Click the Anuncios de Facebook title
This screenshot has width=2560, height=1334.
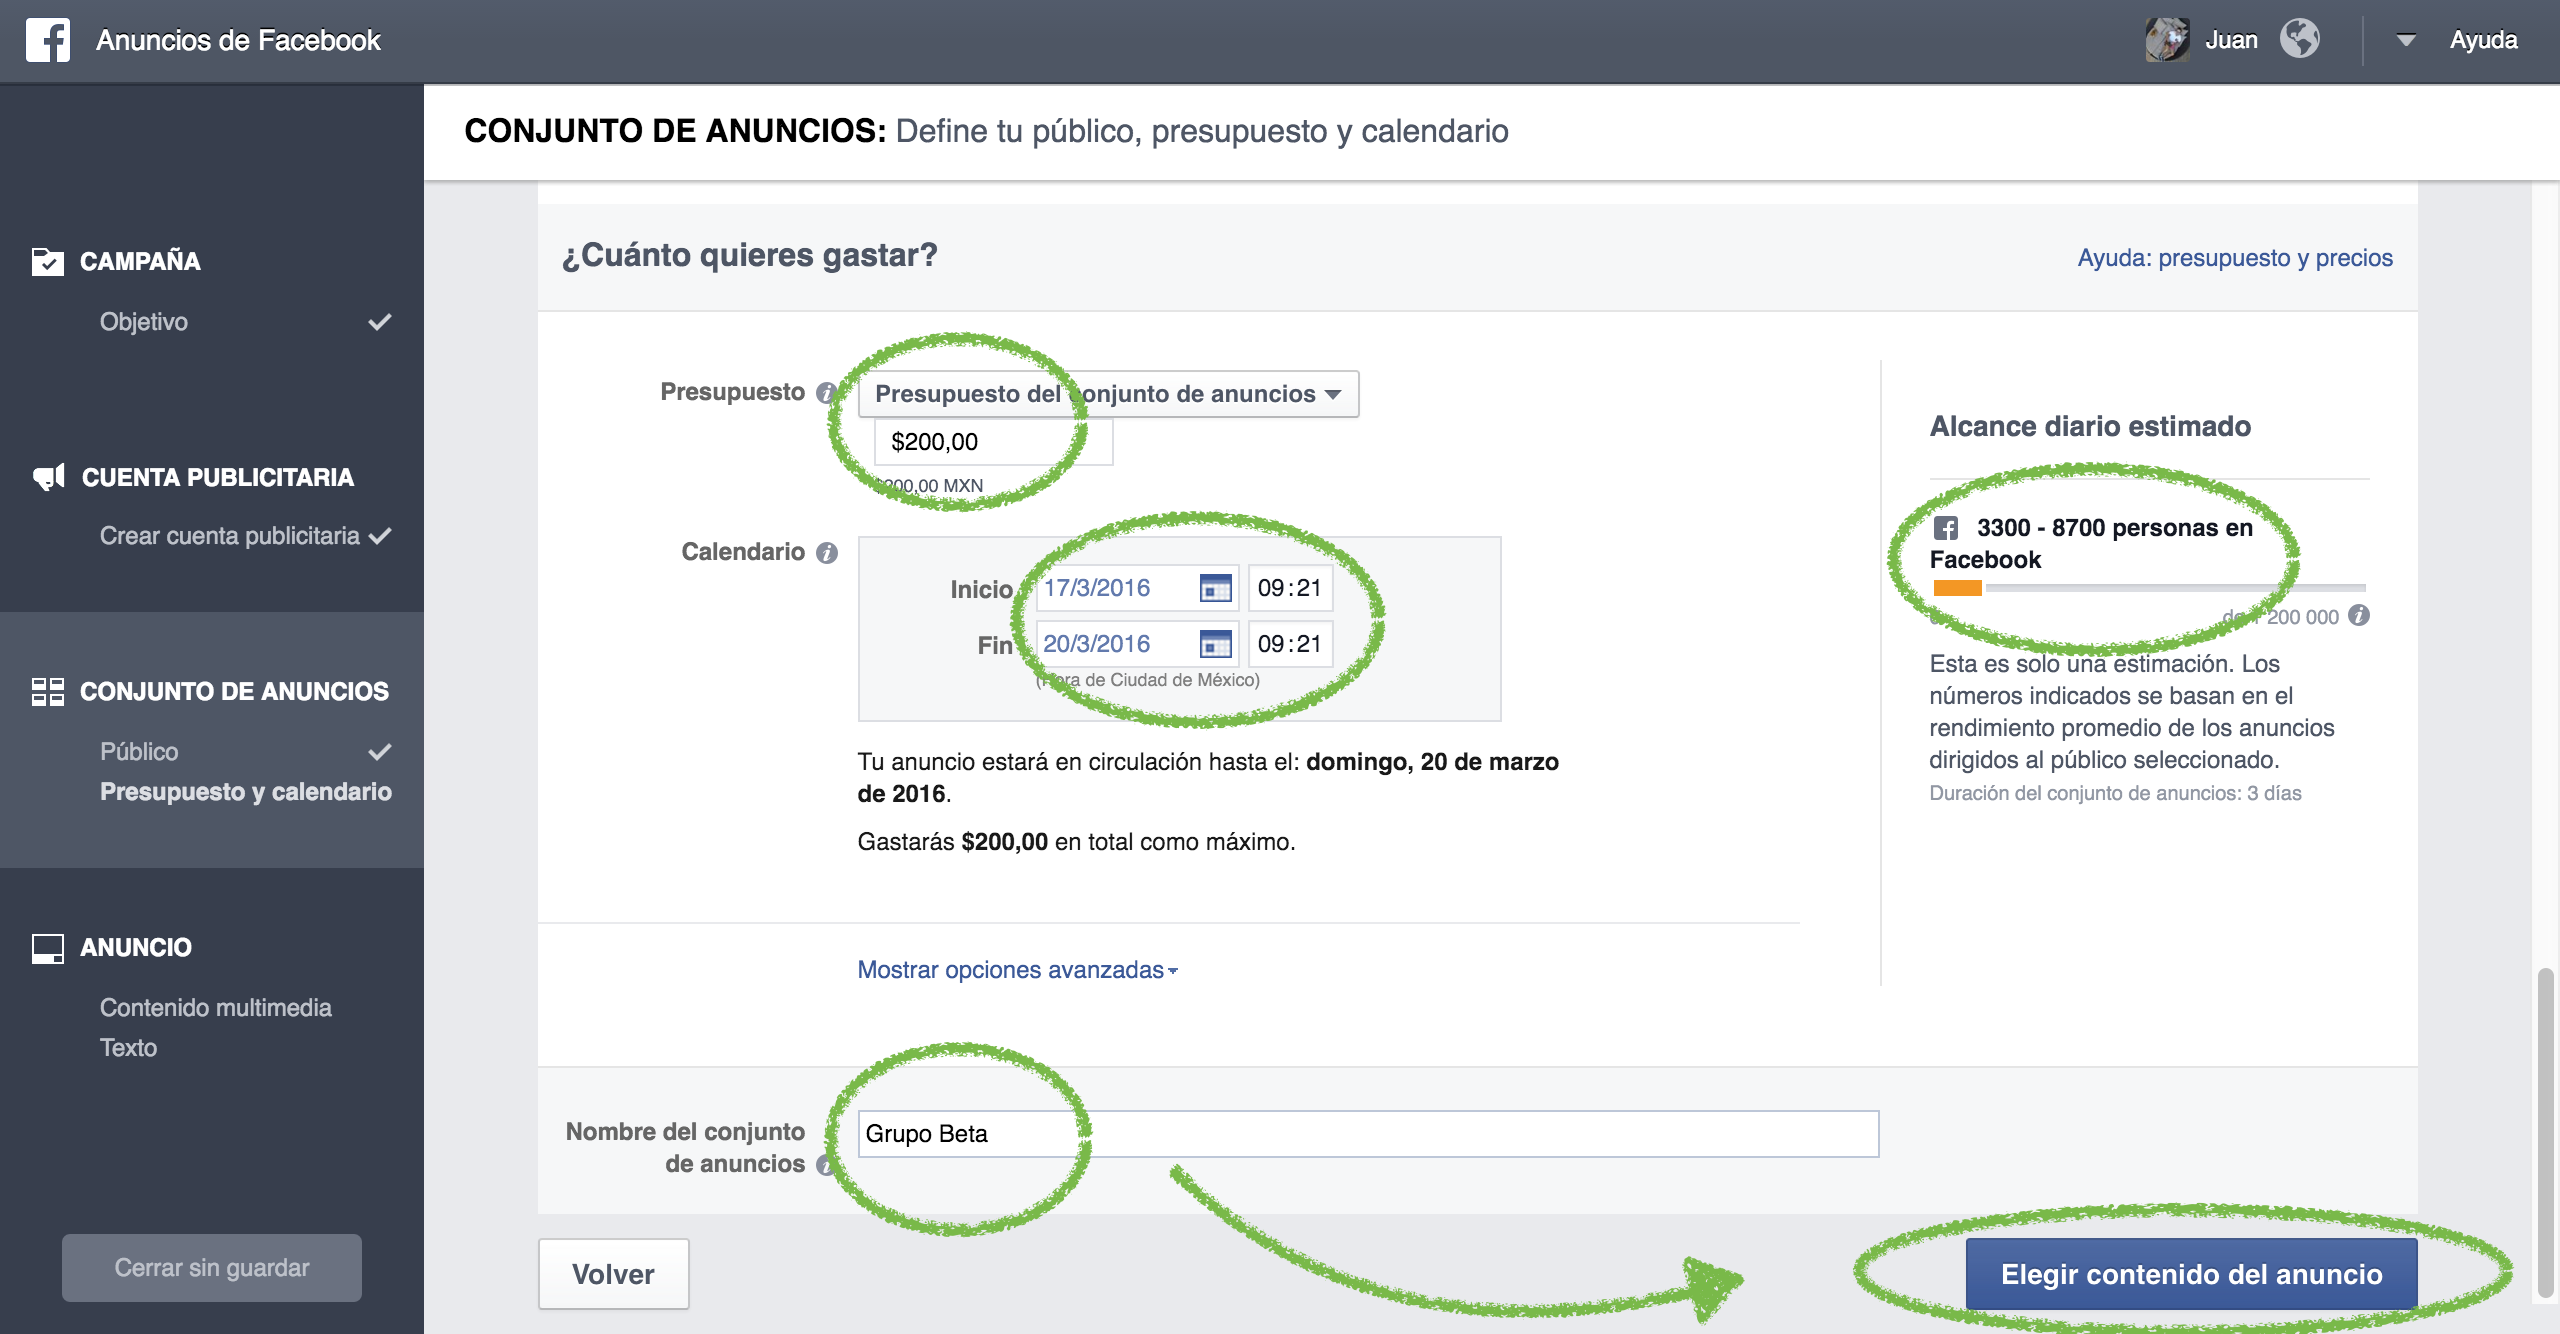coord(238,40)
